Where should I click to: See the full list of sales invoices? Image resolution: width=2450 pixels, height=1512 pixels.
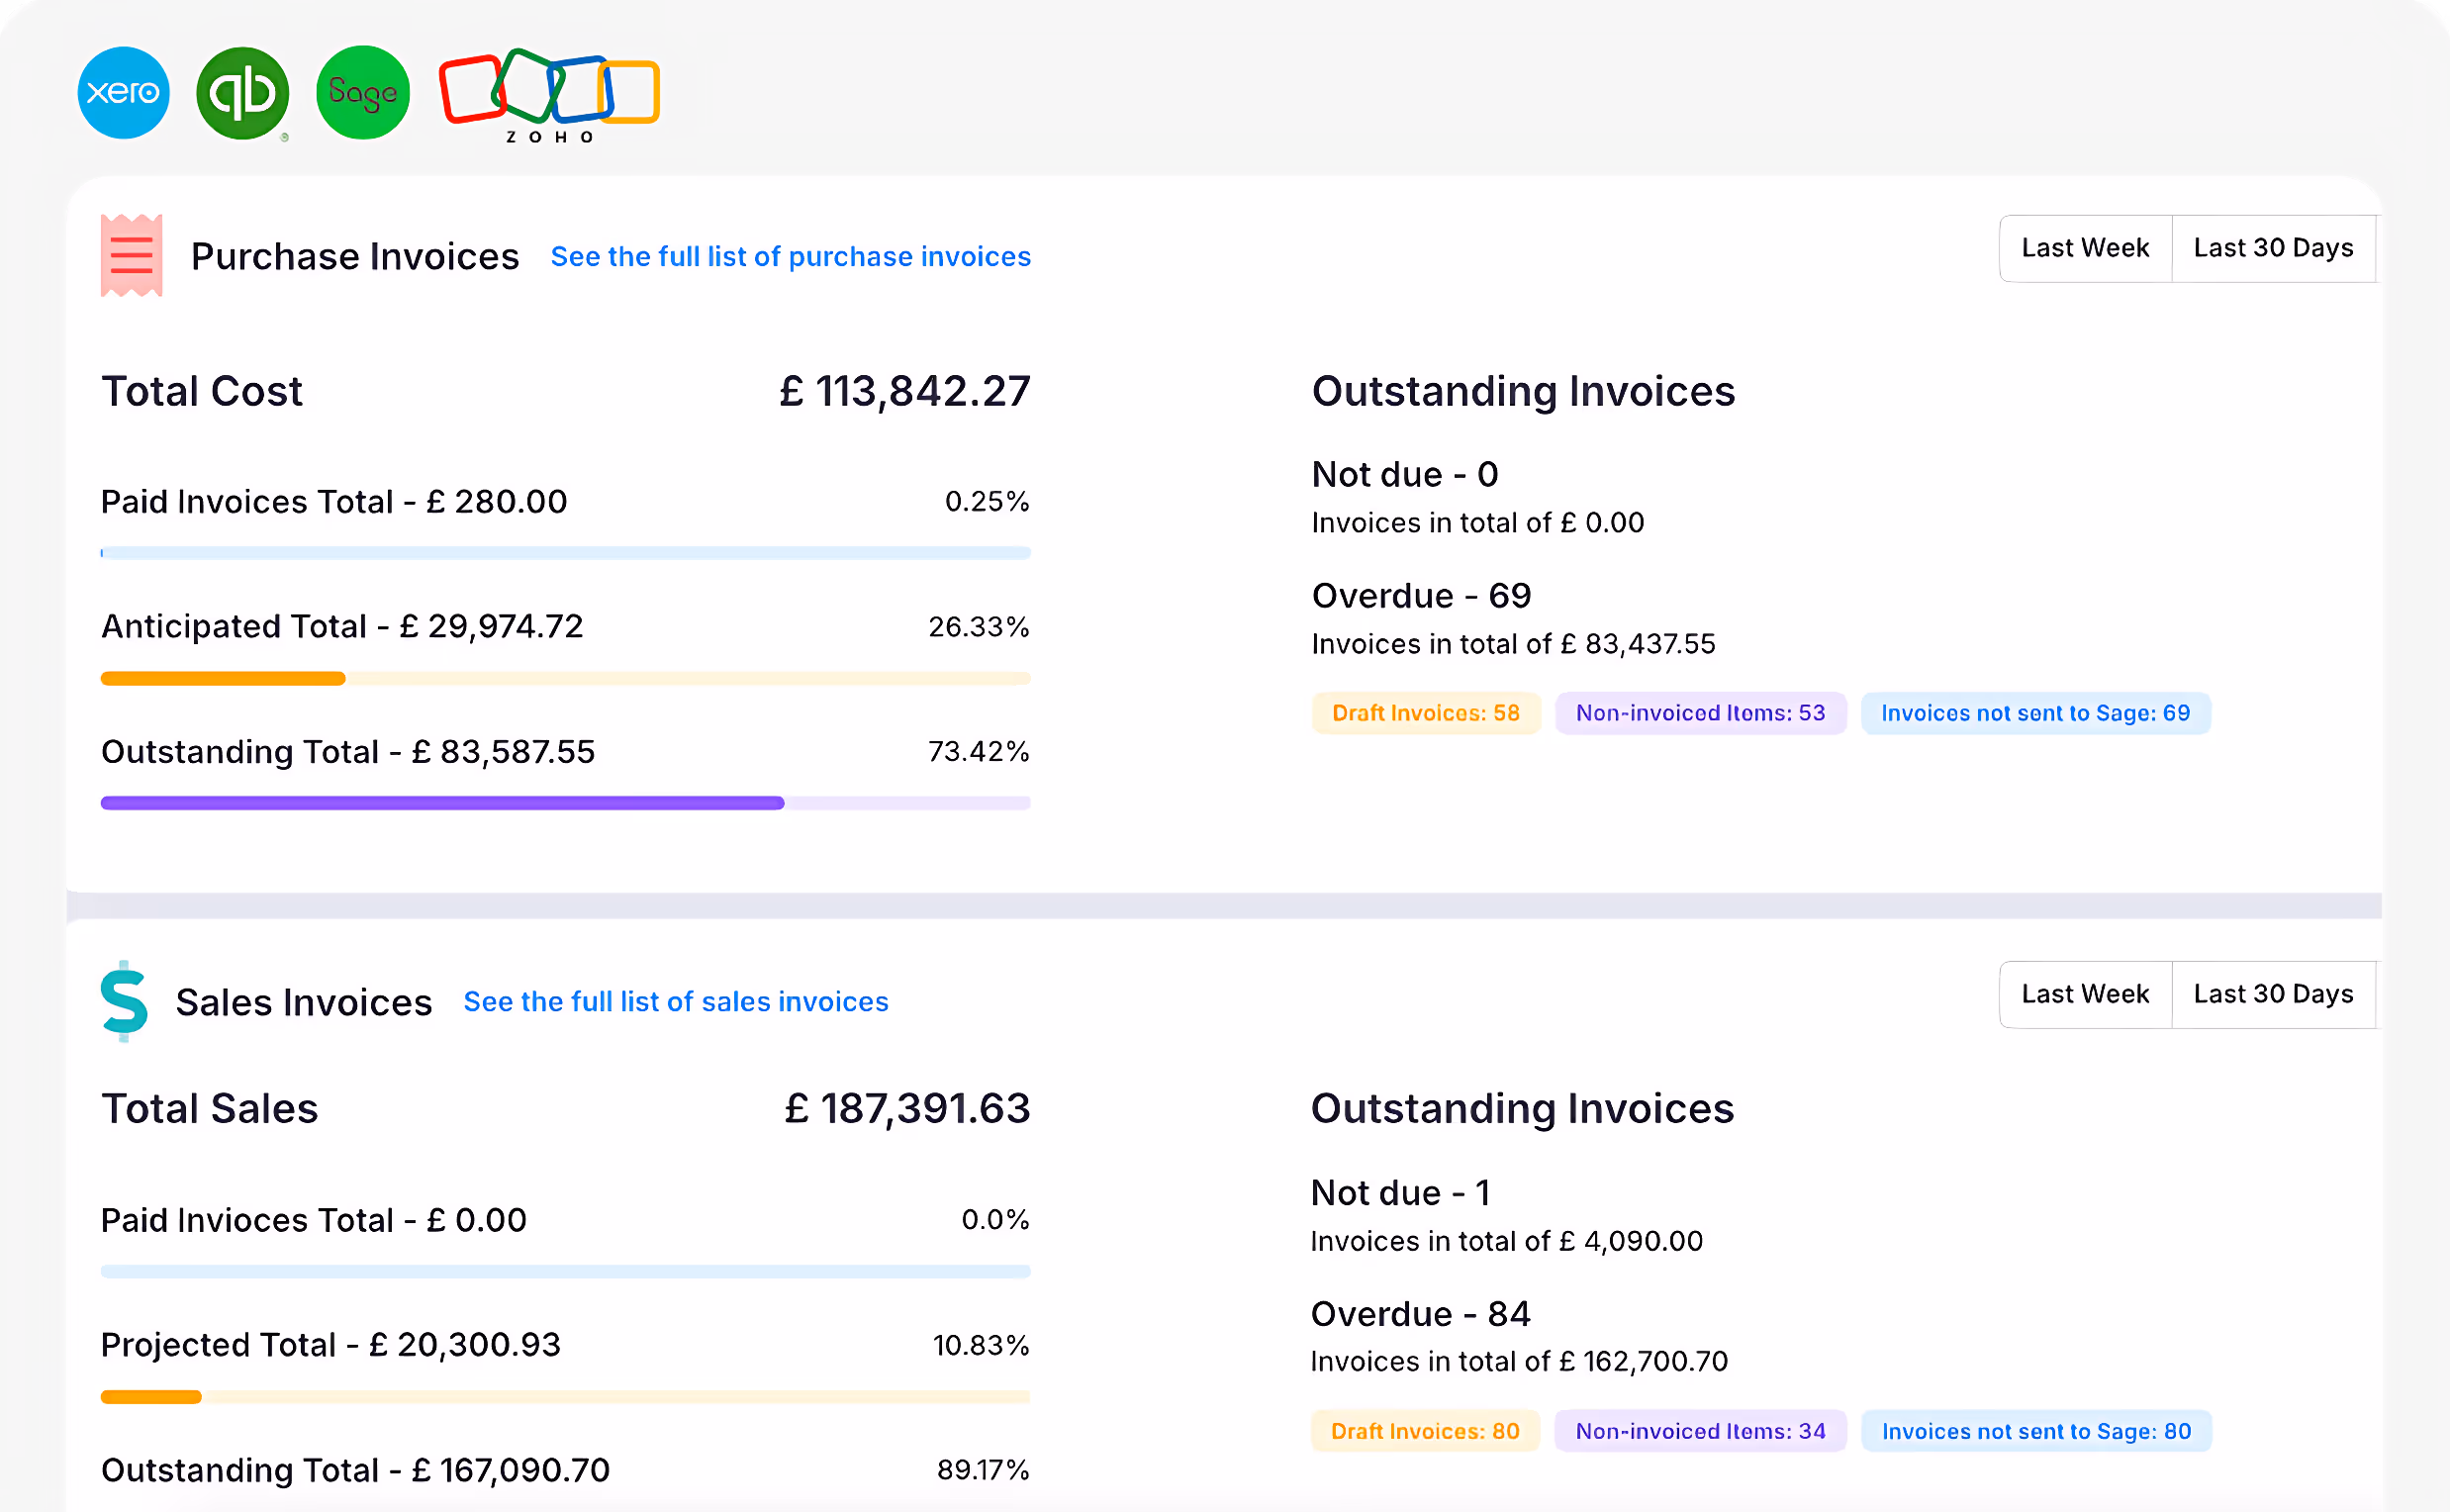[675, 1001]
